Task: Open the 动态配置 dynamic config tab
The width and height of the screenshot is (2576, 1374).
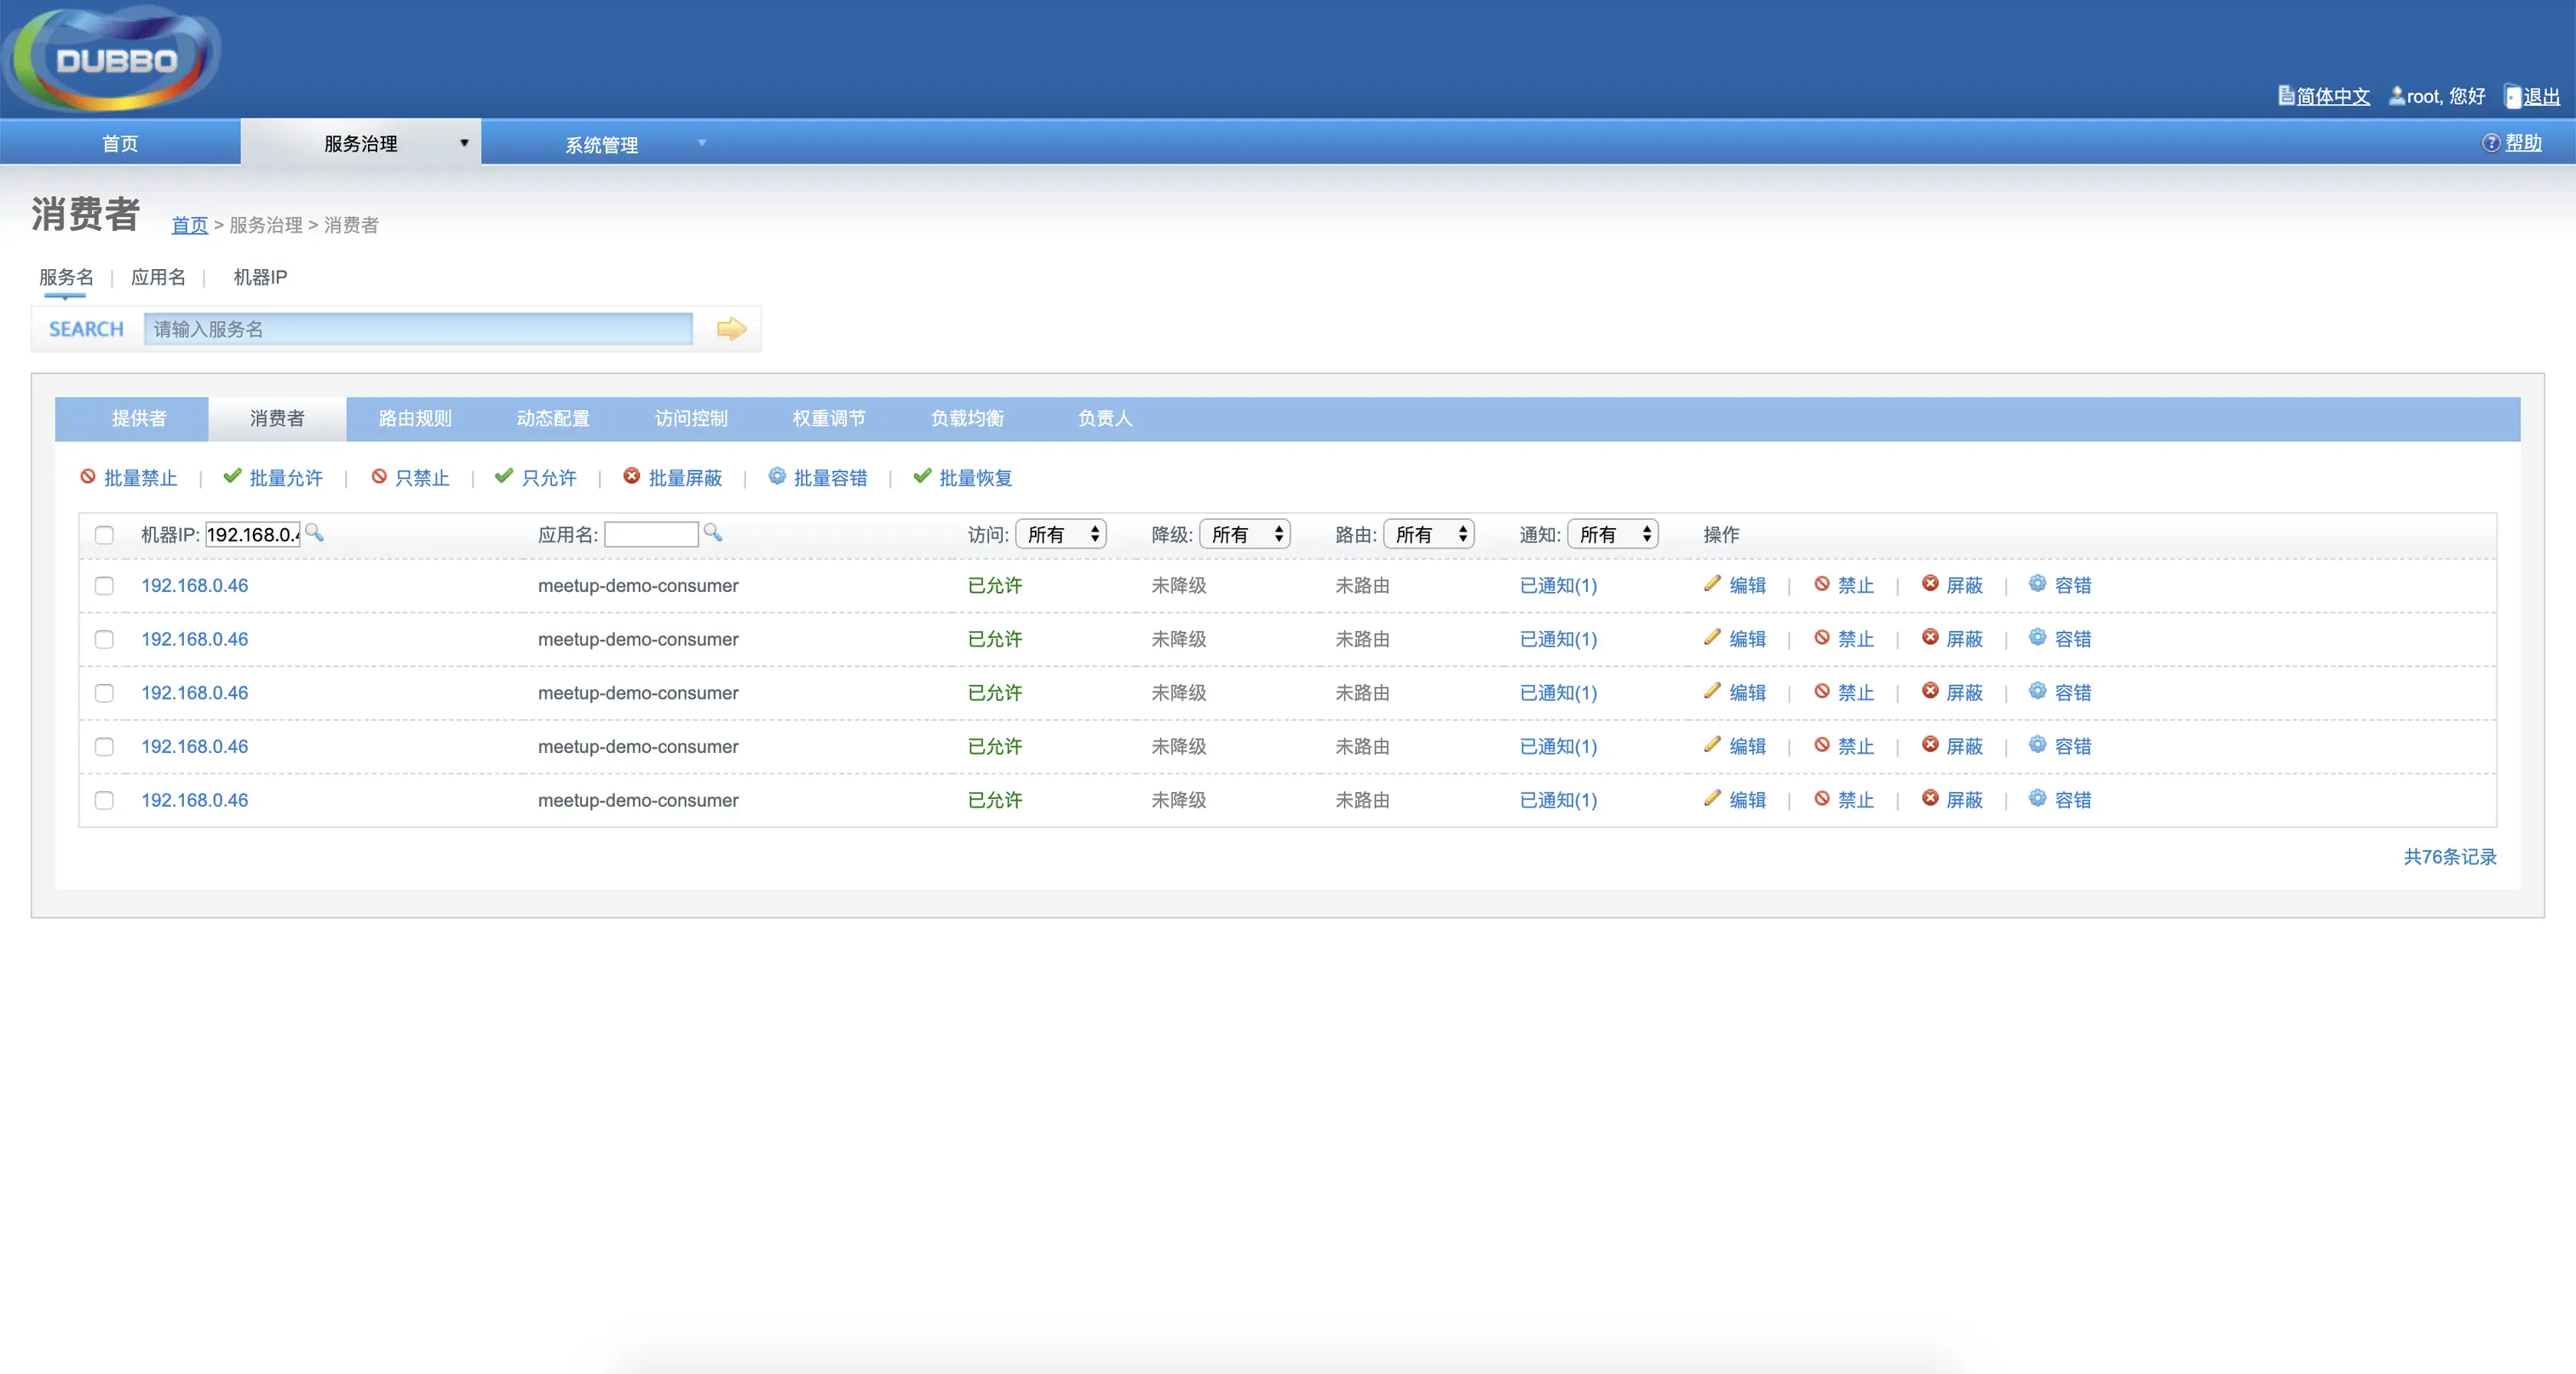Action: (553, 419)
